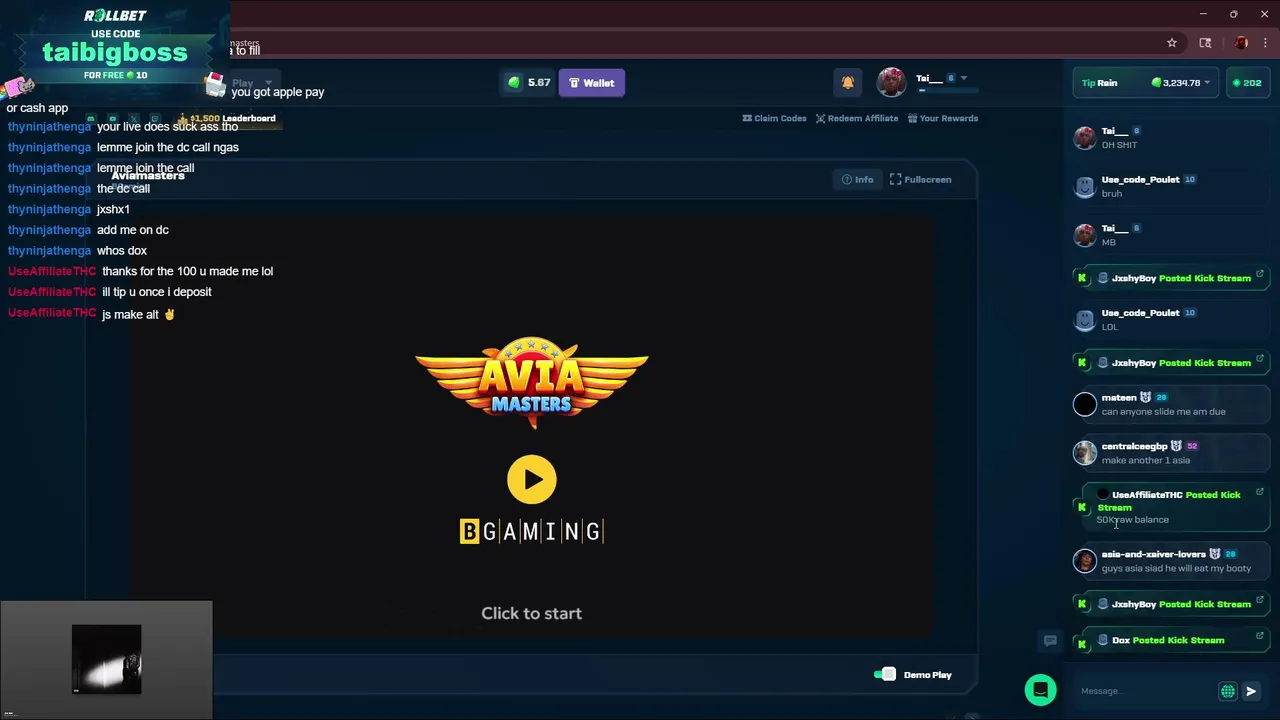Click the browser profile avatar icon

pyautogui.click(x=1241, y=43)
